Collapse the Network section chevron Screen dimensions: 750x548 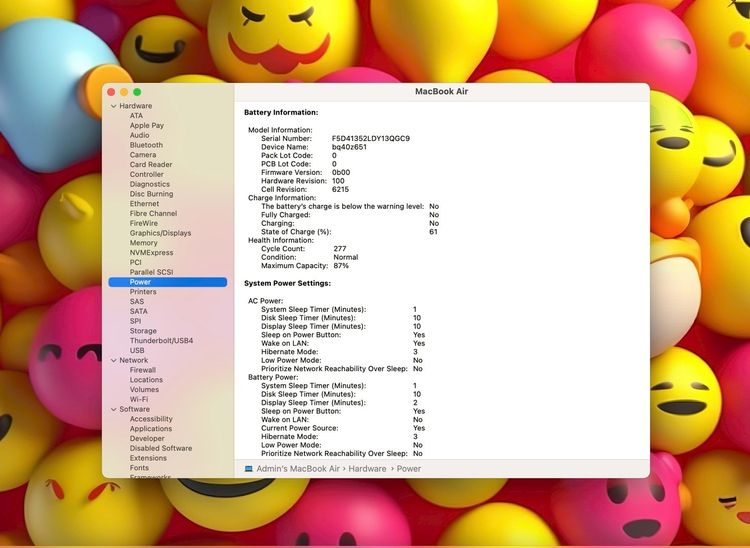[114, 361]
